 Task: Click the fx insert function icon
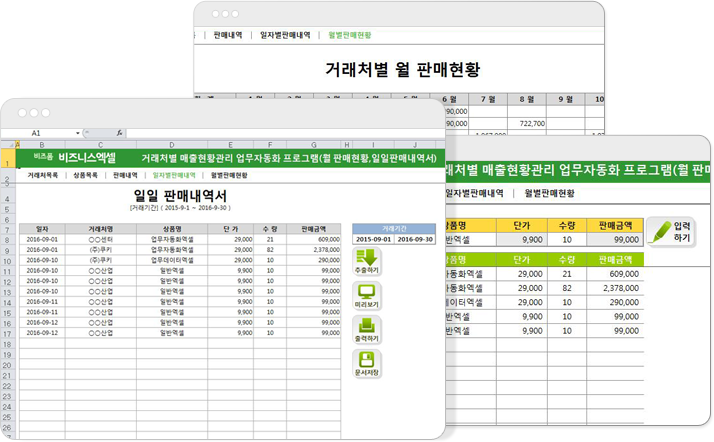click(119, 133)
